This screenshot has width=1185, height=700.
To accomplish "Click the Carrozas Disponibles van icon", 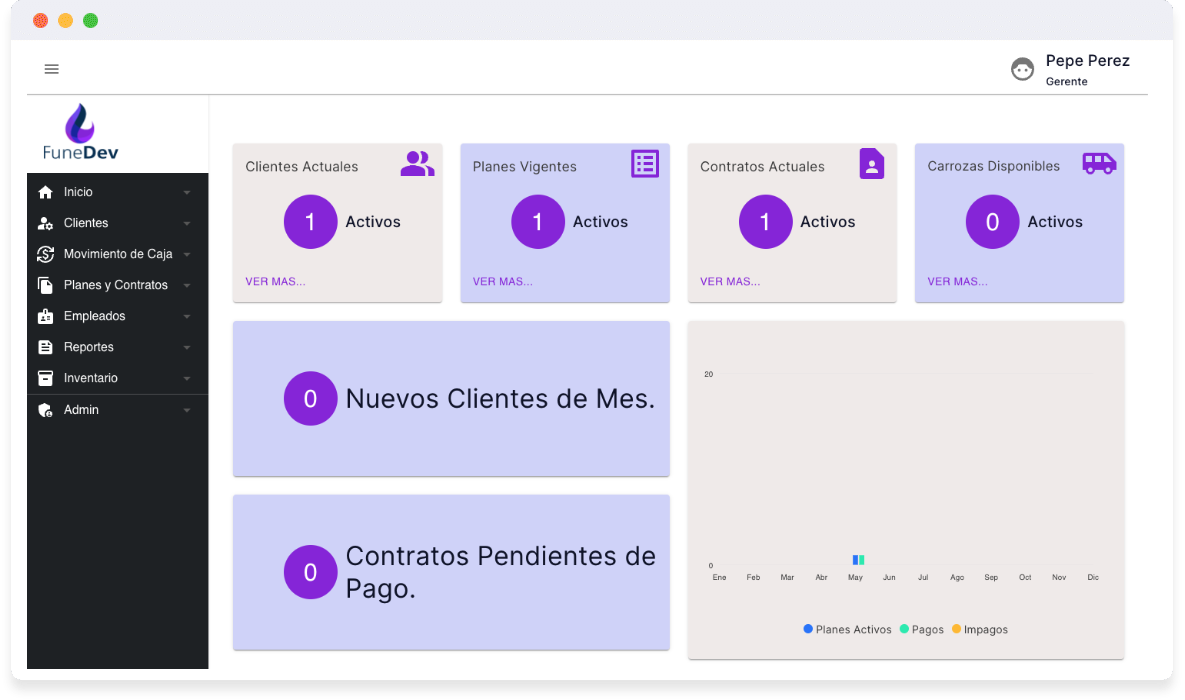I will [x=1099, y=163].
